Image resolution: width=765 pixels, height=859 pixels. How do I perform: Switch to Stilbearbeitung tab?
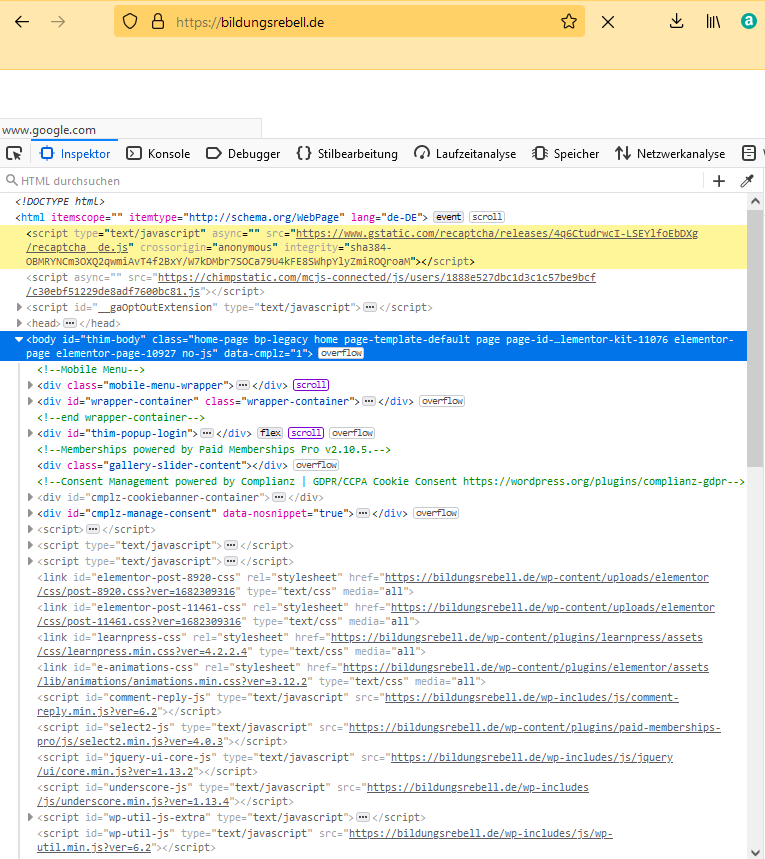click(x=347, y=154)
